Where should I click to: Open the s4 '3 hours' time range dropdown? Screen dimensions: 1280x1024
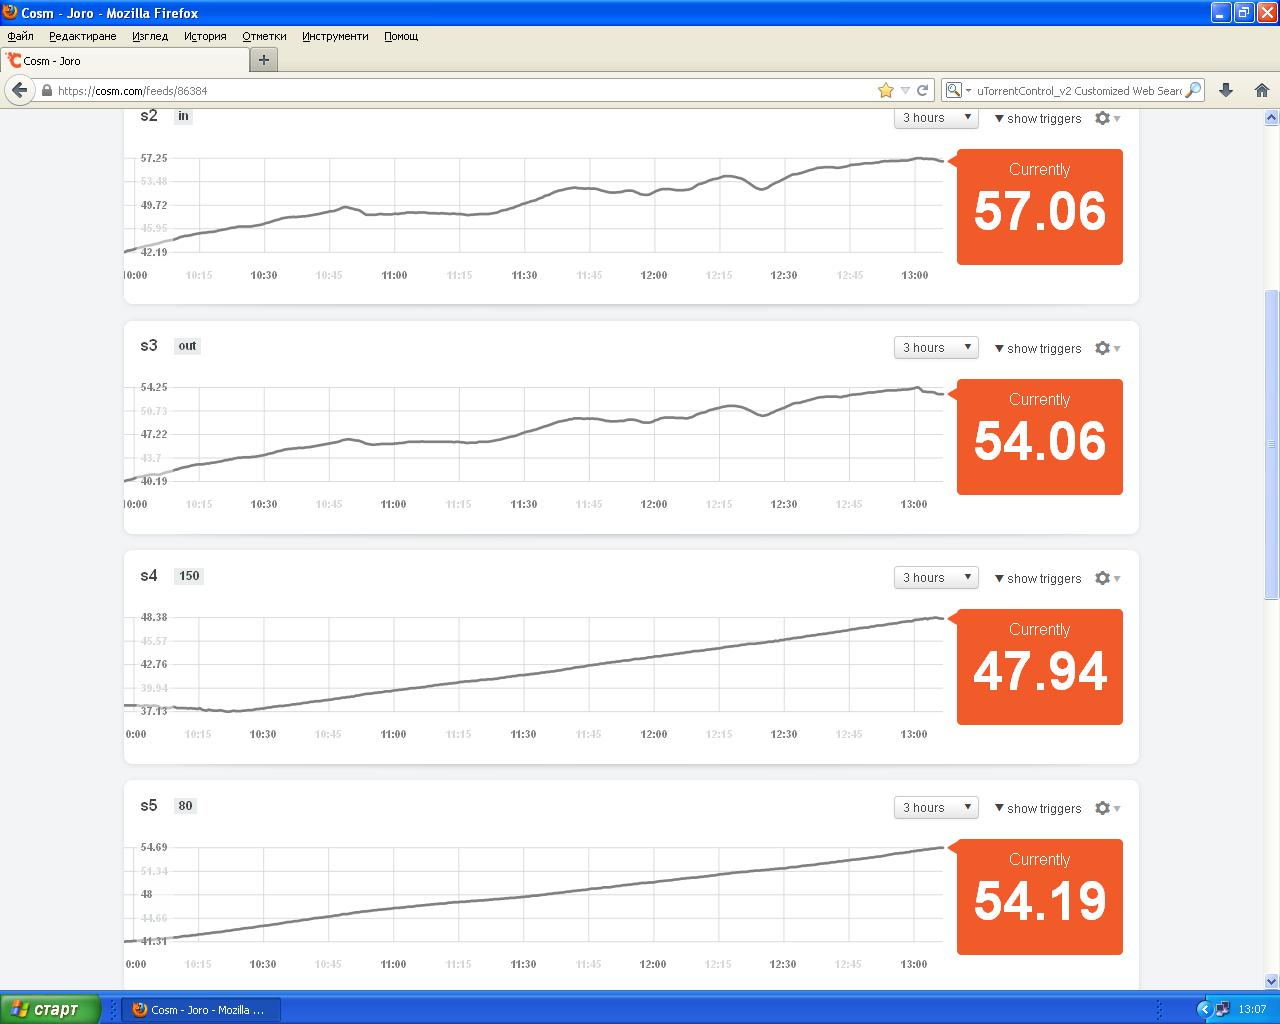pos(936,578)
